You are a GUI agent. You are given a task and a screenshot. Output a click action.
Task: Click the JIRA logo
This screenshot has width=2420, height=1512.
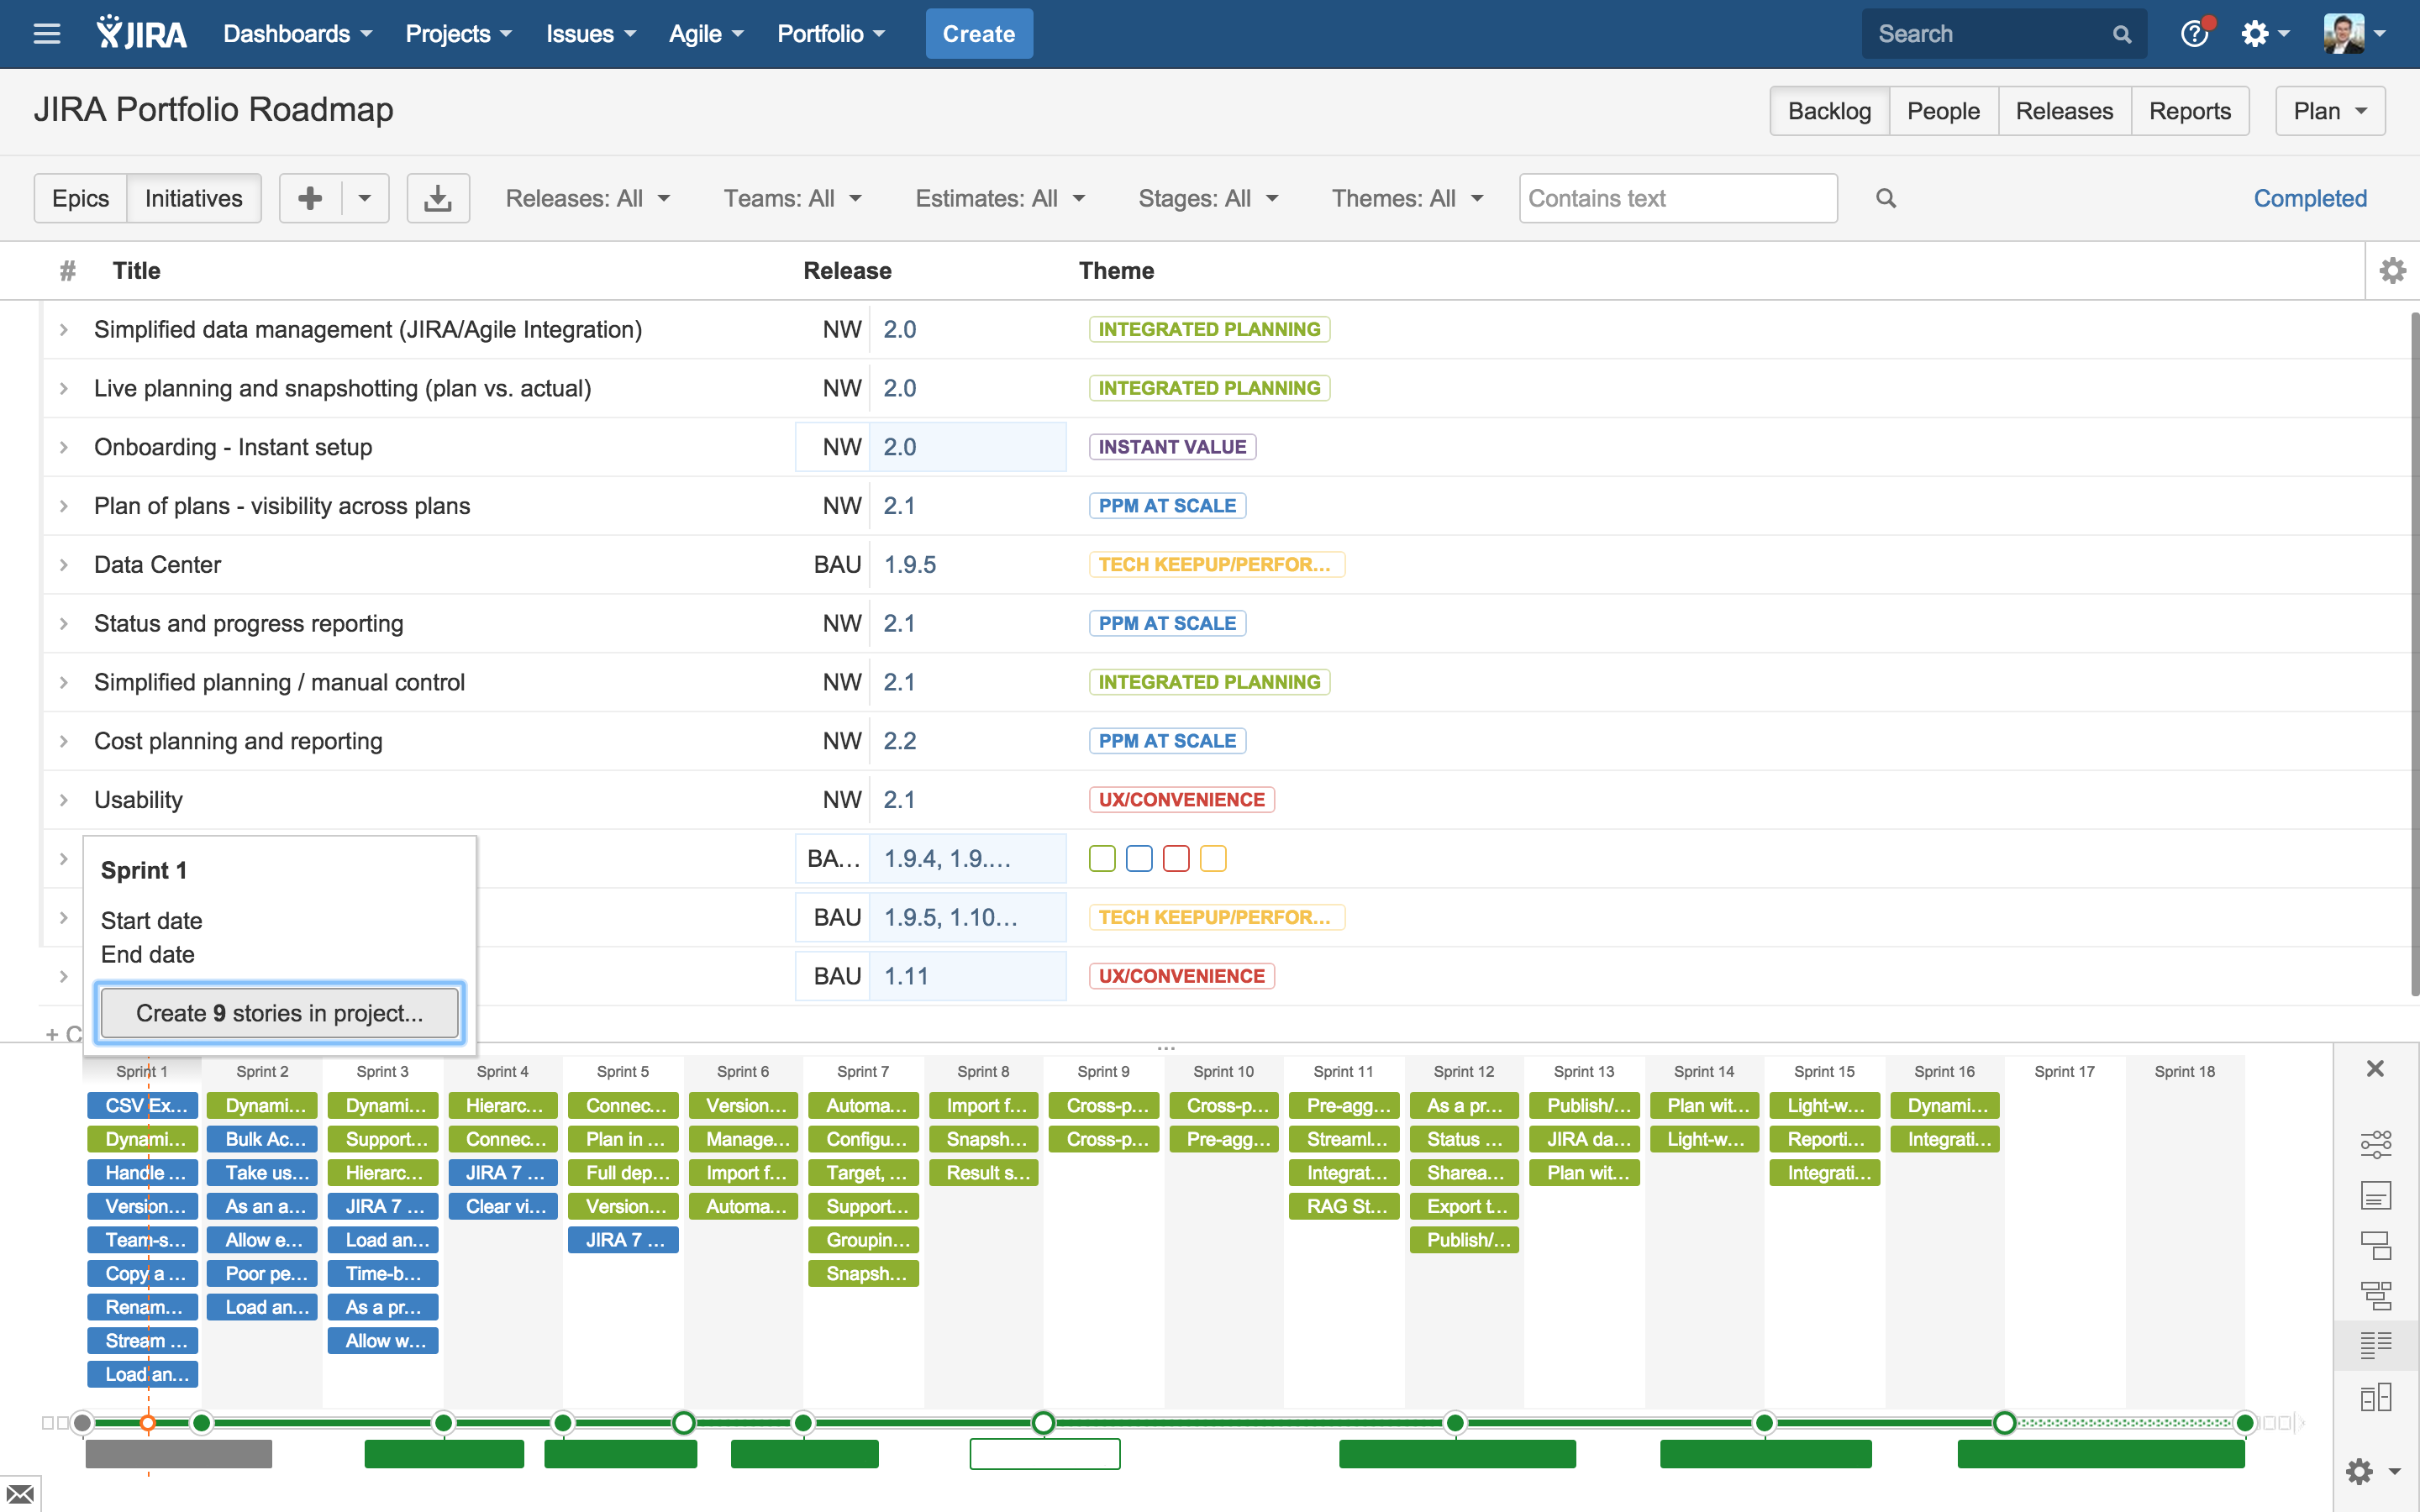(141, 34)
